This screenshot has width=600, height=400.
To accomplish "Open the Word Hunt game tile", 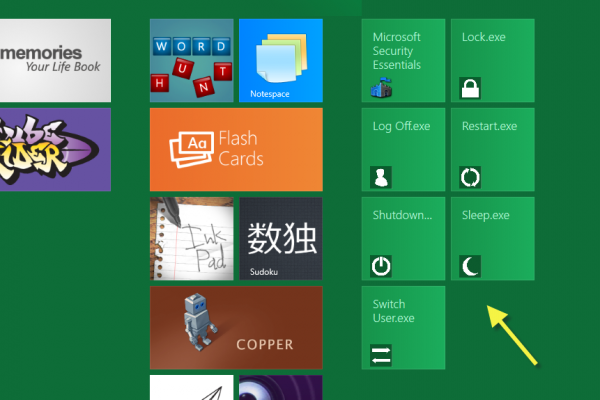I will point(192,60).
